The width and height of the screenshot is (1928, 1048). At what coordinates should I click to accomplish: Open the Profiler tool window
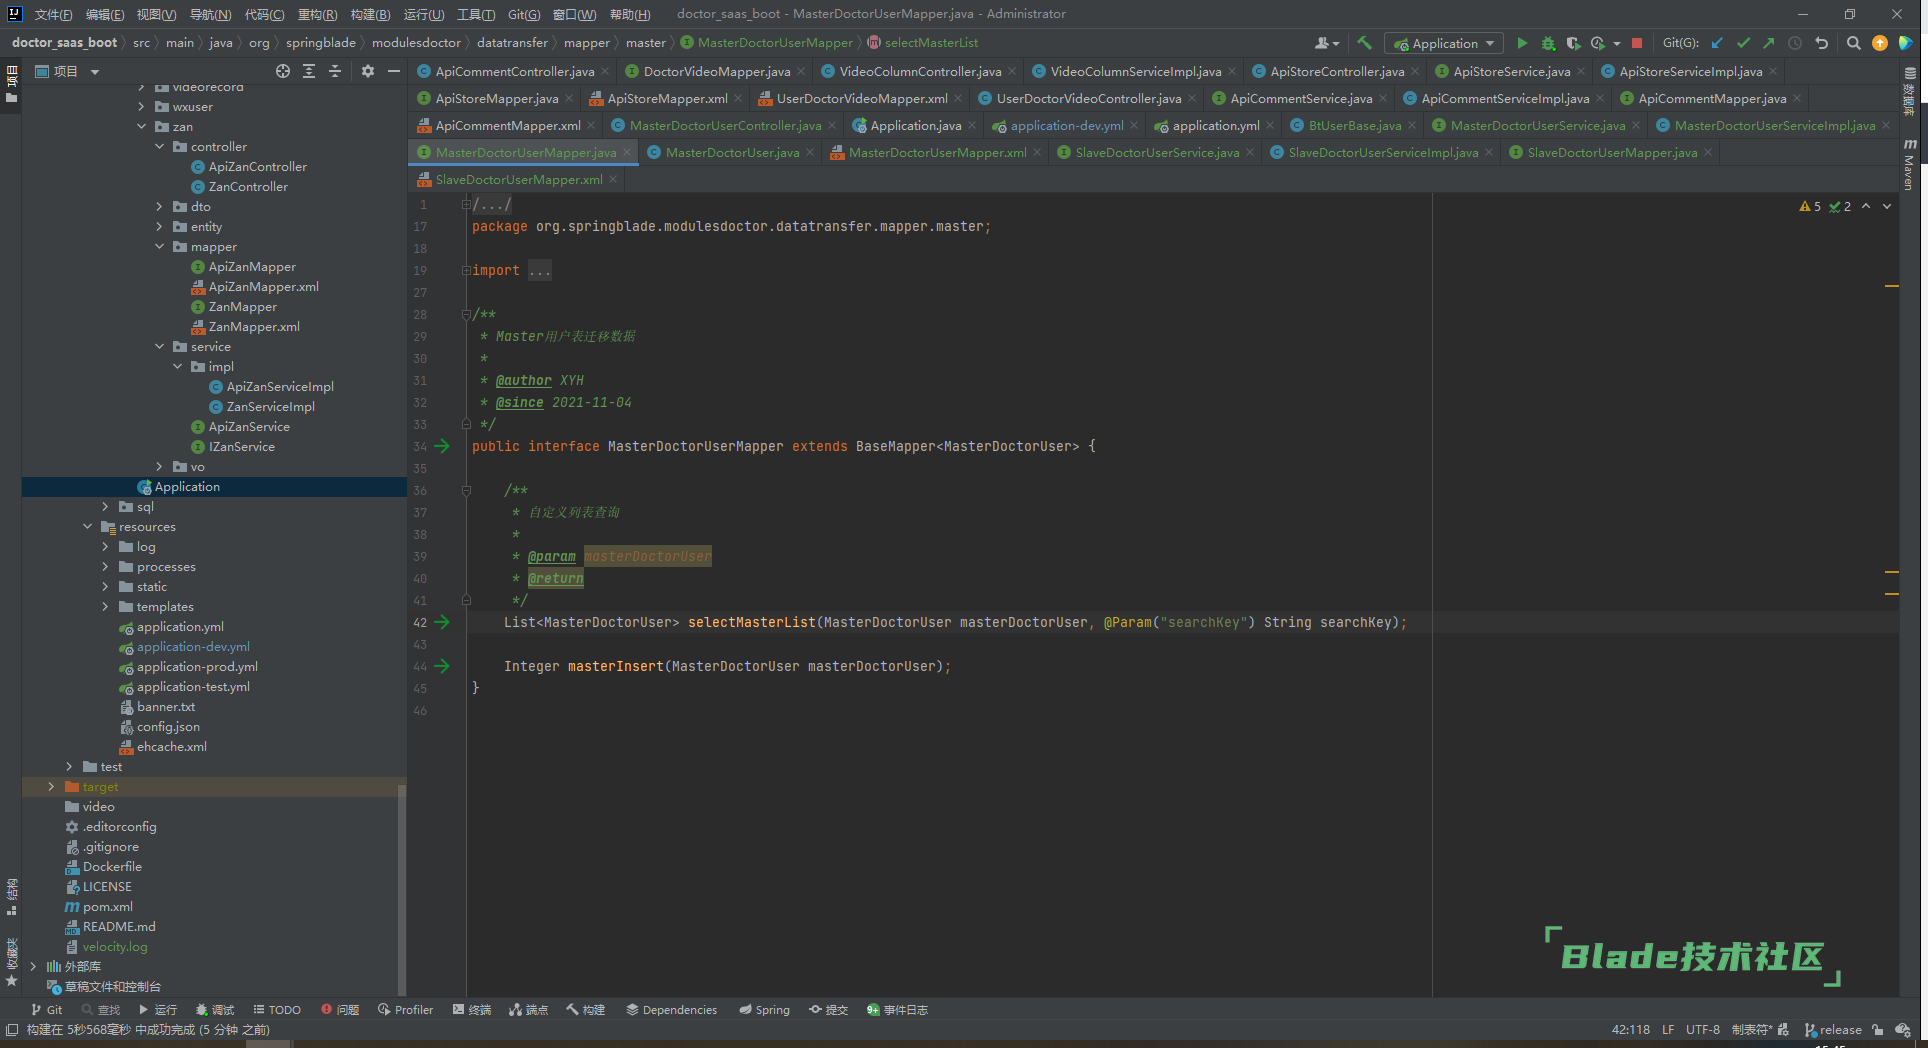pos(405,1009)
